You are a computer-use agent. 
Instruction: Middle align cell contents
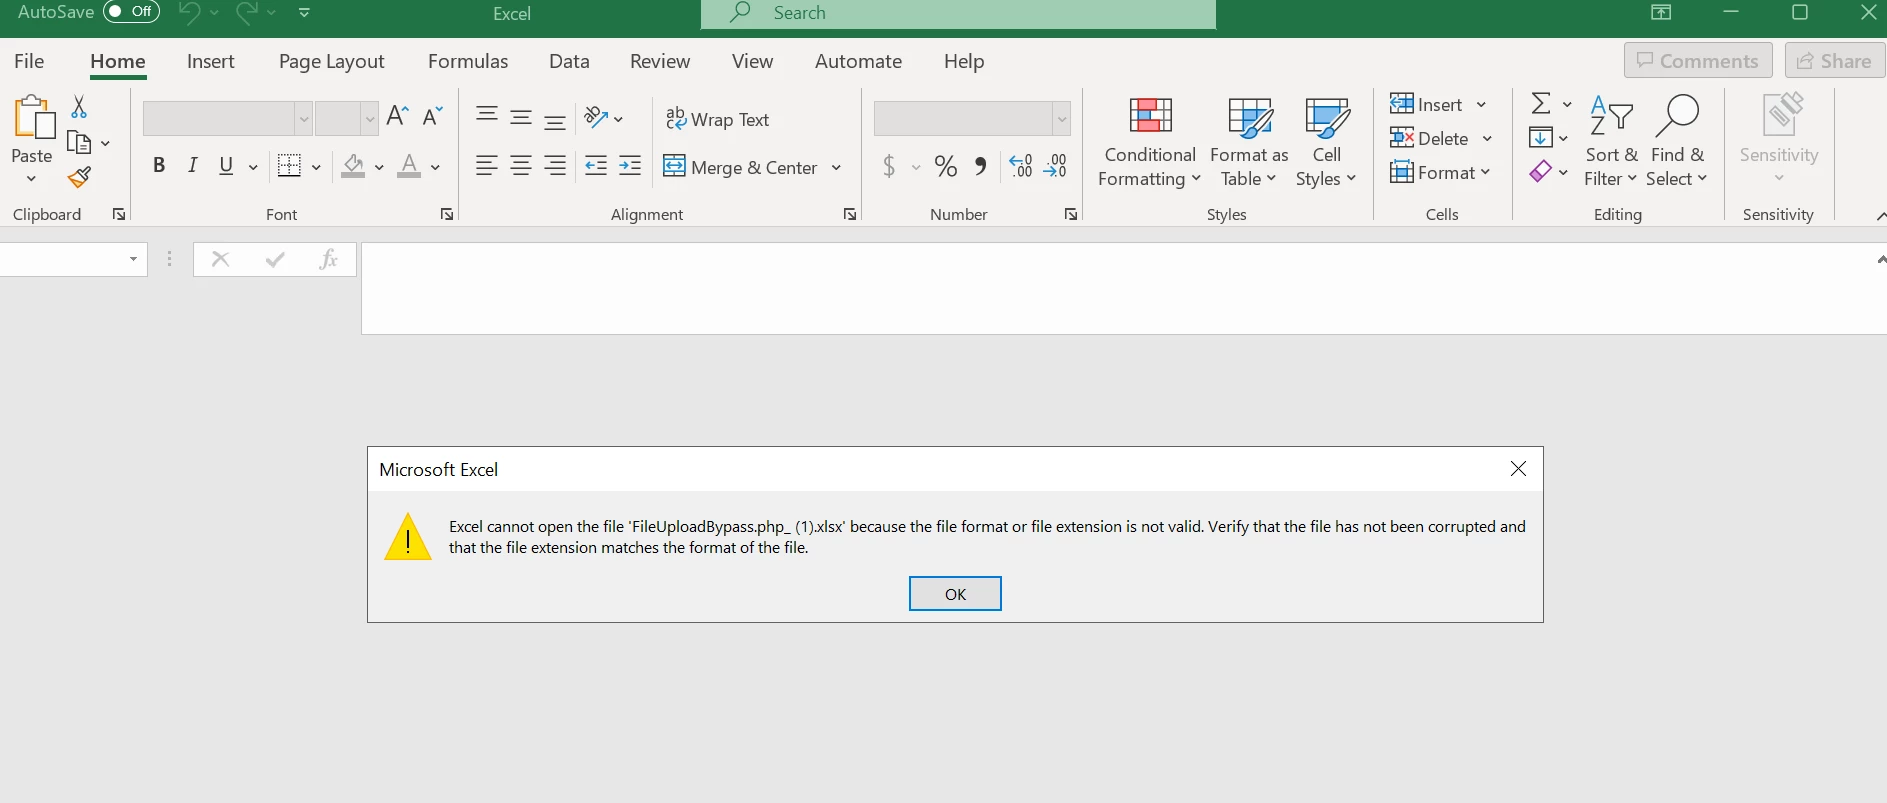coord(521,117)
